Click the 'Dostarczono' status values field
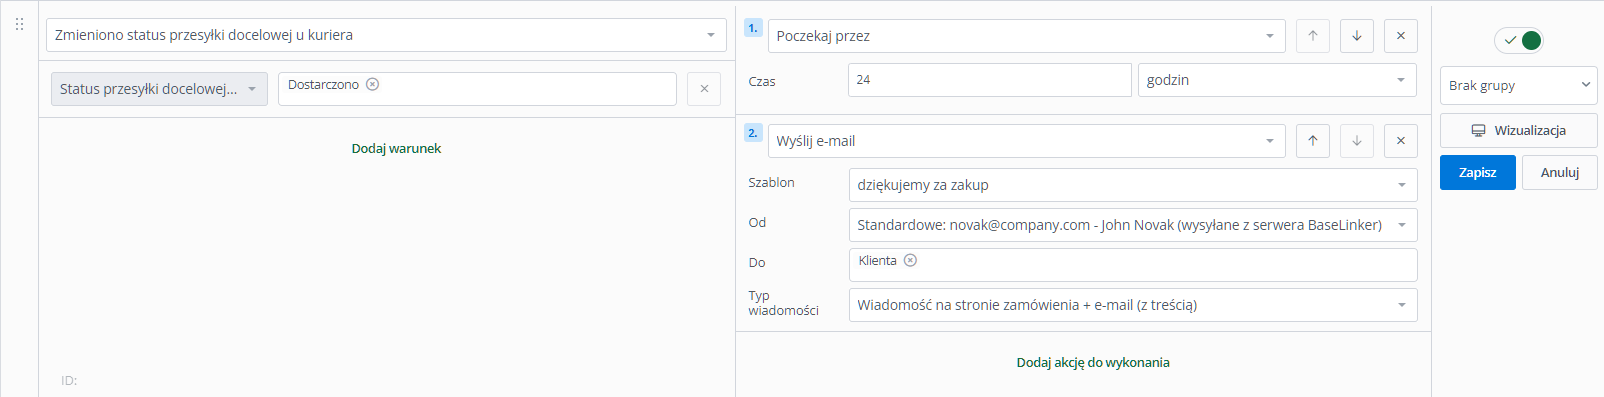This screenshot has height=397, width=1604. tap(477, 89)
